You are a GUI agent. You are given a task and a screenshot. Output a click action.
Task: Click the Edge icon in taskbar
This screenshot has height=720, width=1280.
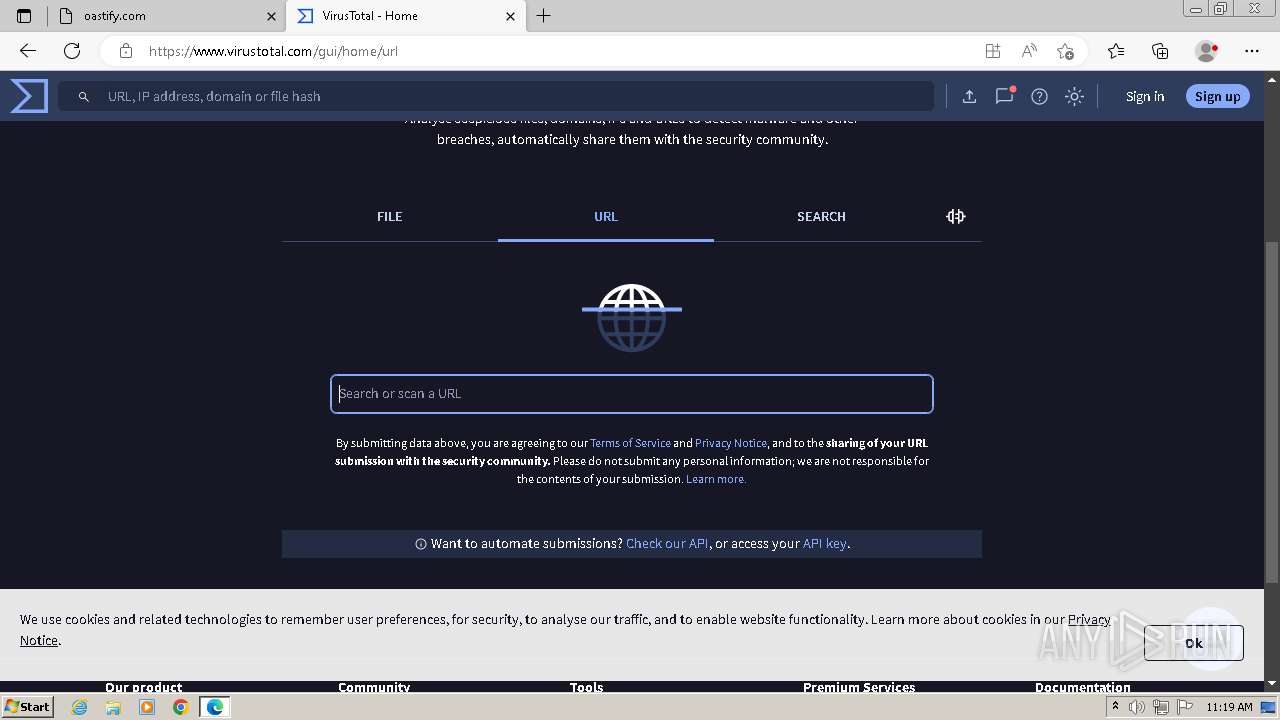click(215, 707)
